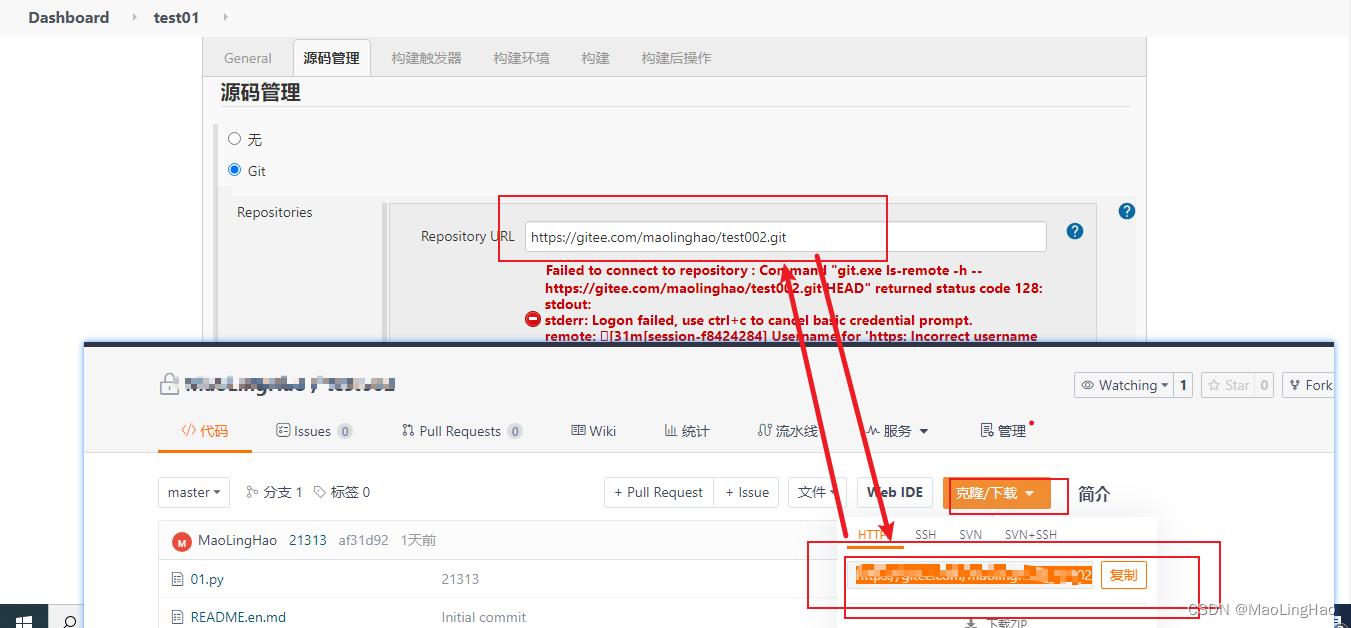Open the 标签 0 tags link
Screen dimensions: 1351x628
point(342,492)
